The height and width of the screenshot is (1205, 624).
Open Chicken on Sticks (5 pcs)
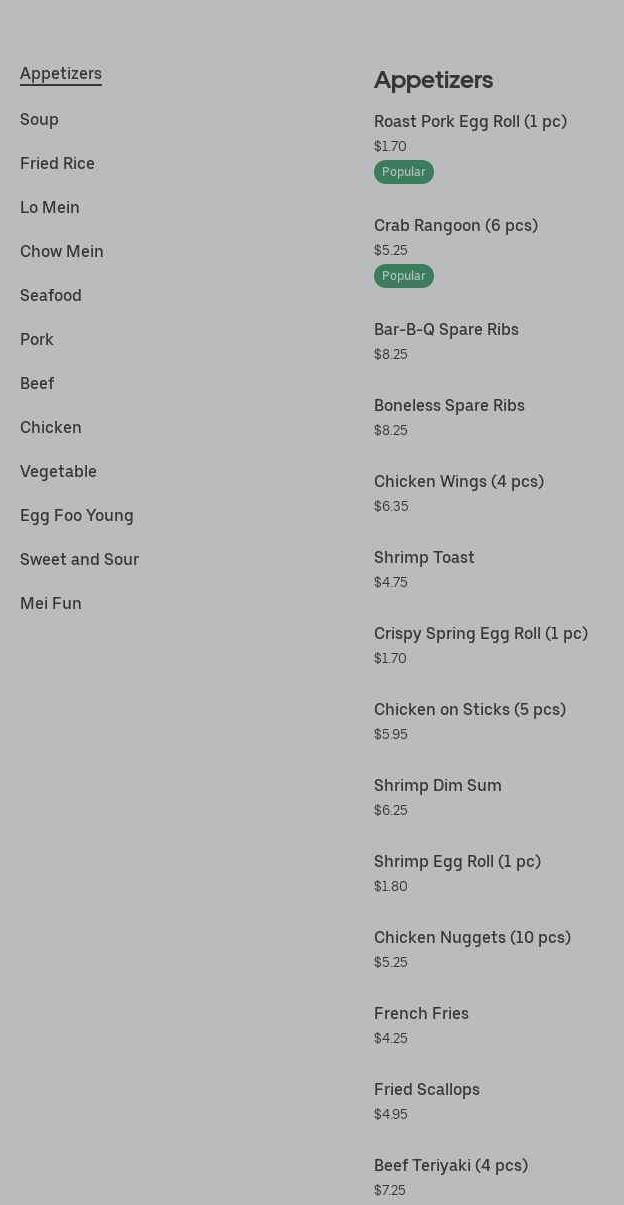[470, 710]
